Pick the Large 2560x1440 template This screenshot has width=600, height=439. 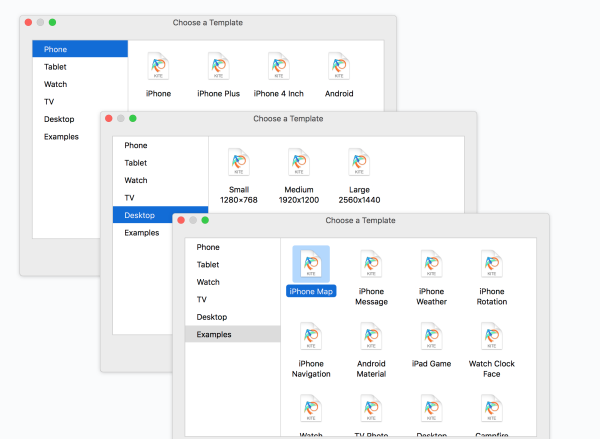(x=359, y=163)
